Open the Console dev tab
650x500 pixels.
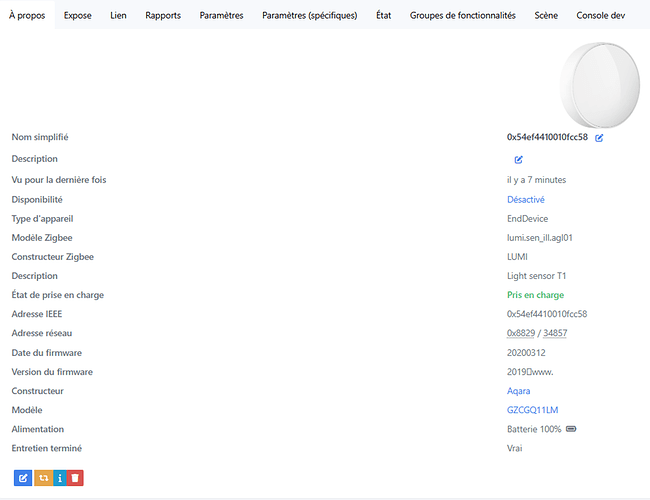point(600,15)
